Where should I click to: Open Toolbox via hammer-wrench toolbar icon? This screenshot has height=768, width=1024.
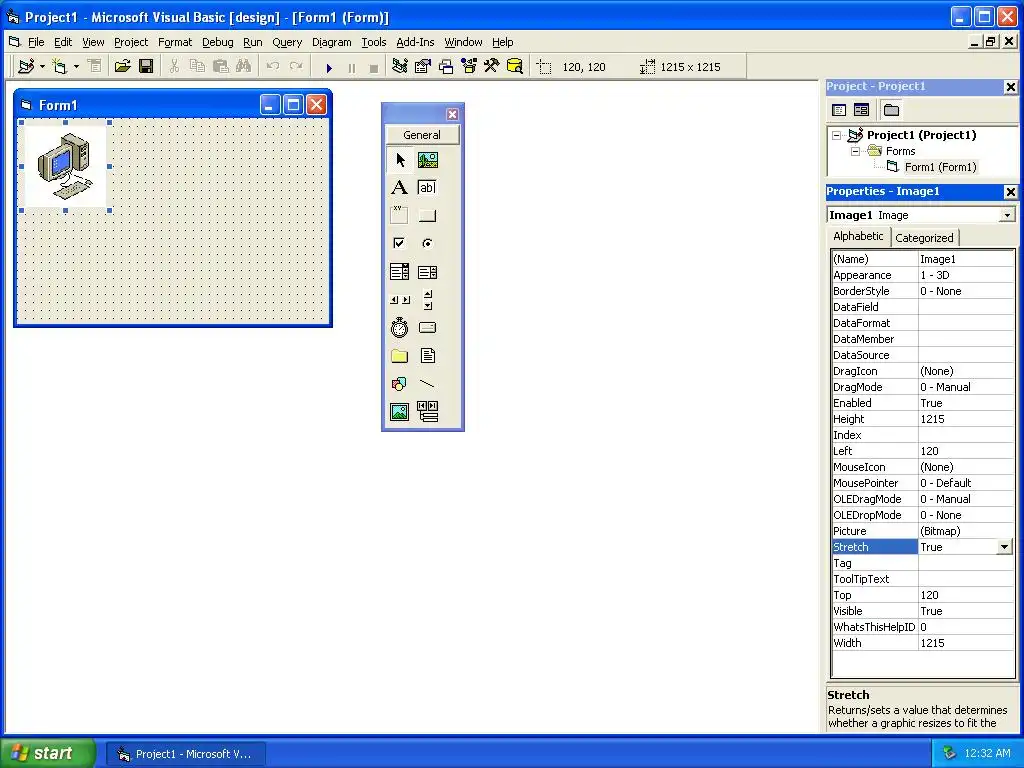point(492,66)
